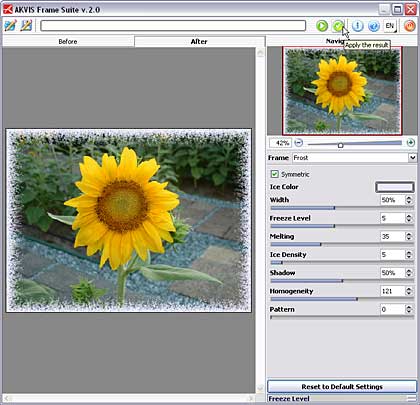
Task: Click the second pencil icon with the star
Action: click(26, 26)
